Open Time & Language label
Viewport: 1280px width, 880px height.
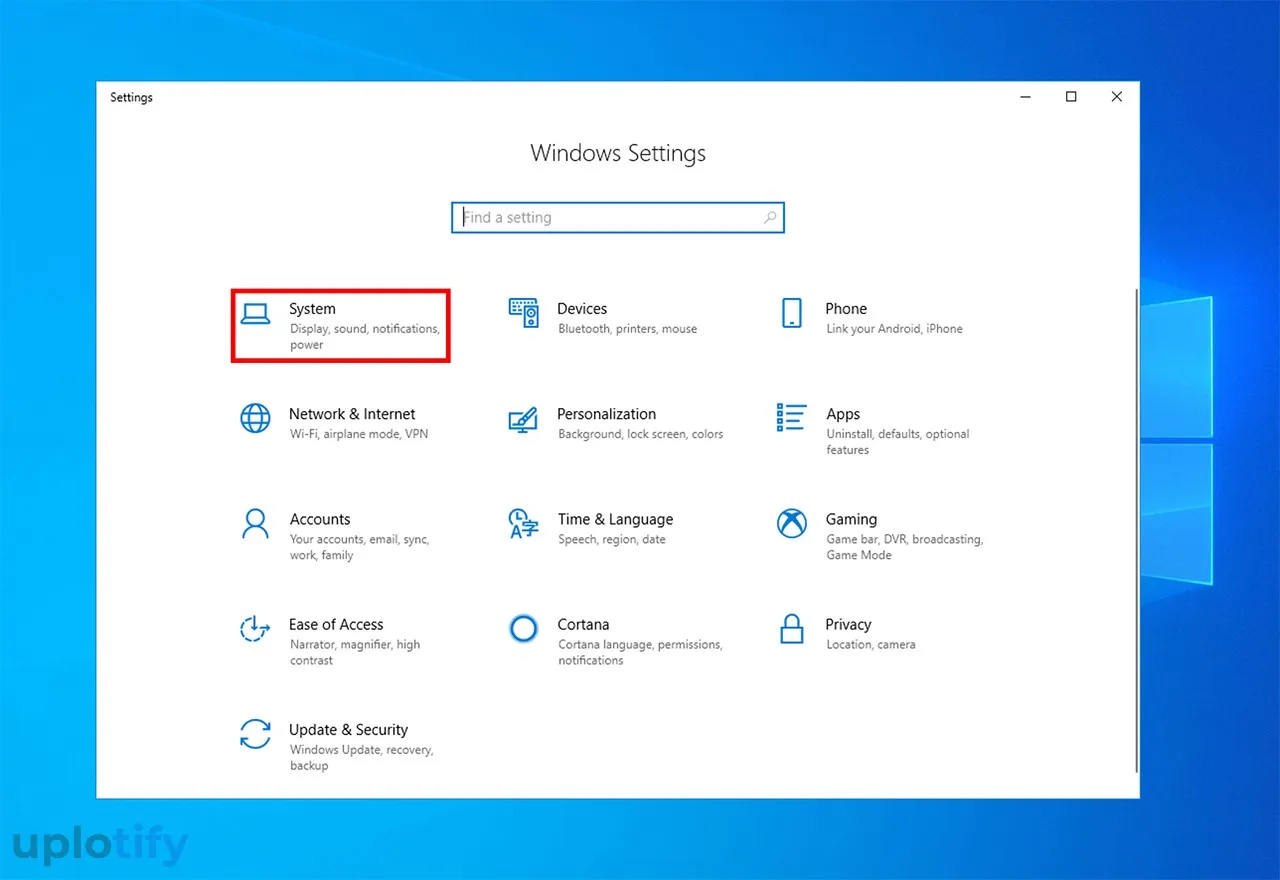point(615,519)
